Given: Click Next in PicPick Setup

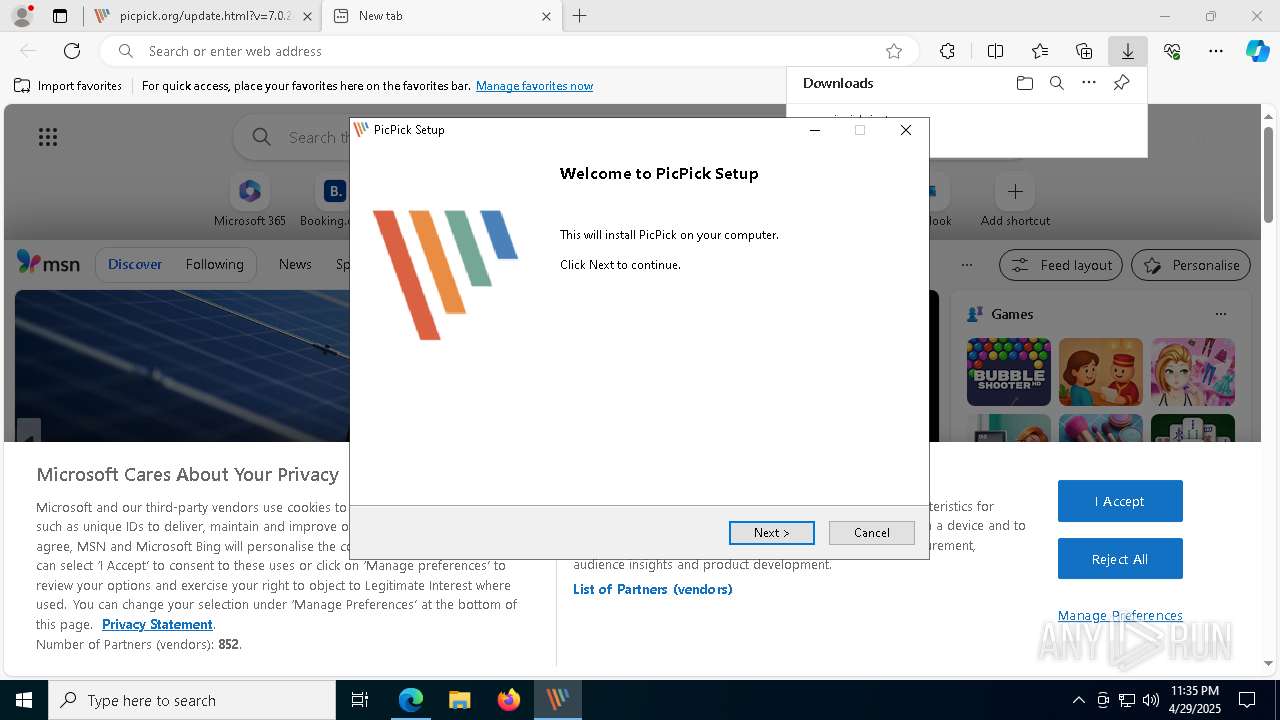Looking at the screenshot, I should click(771, 533).
